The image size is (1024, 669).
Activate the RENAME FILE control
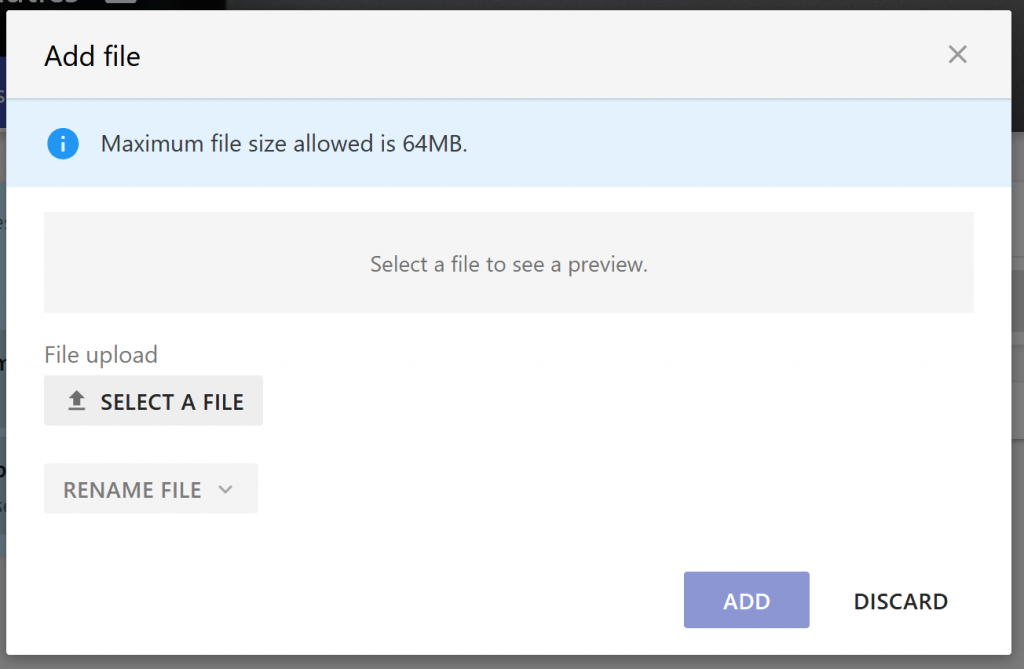point(150,489)
